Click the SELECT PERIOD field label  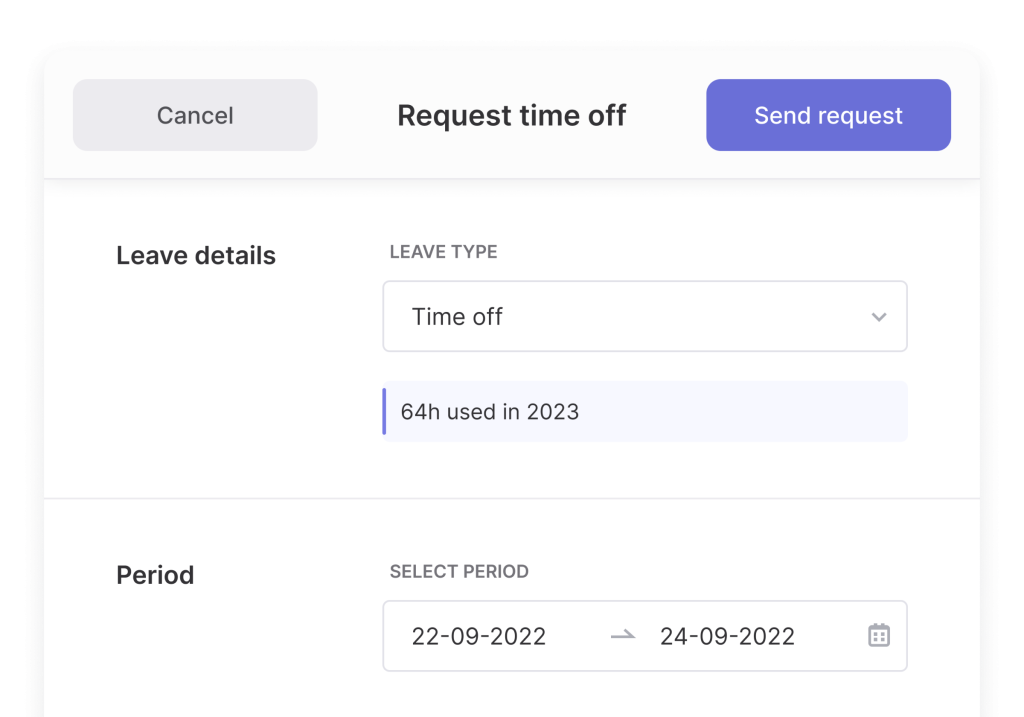coord(459,572)
